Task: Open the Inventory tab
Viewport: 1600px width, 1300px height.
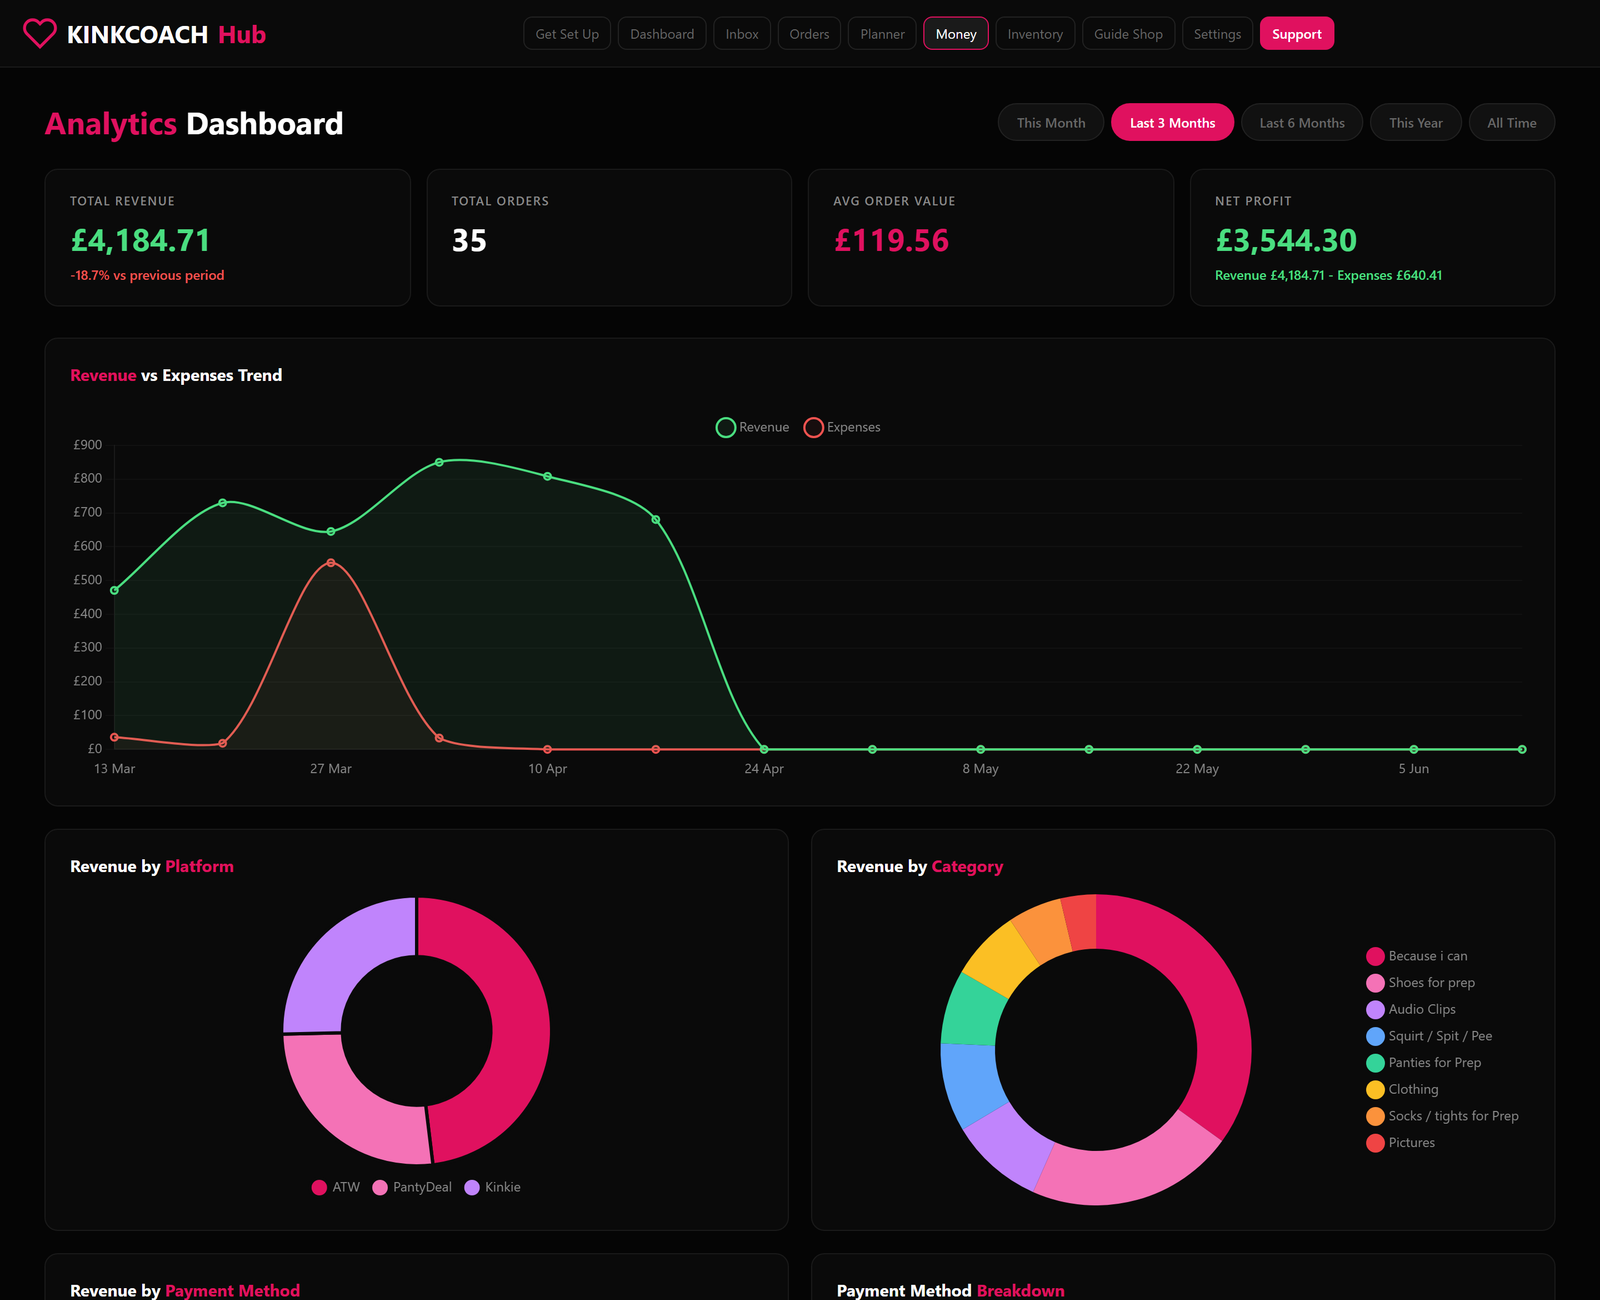Action: (x=1035, y=34)
